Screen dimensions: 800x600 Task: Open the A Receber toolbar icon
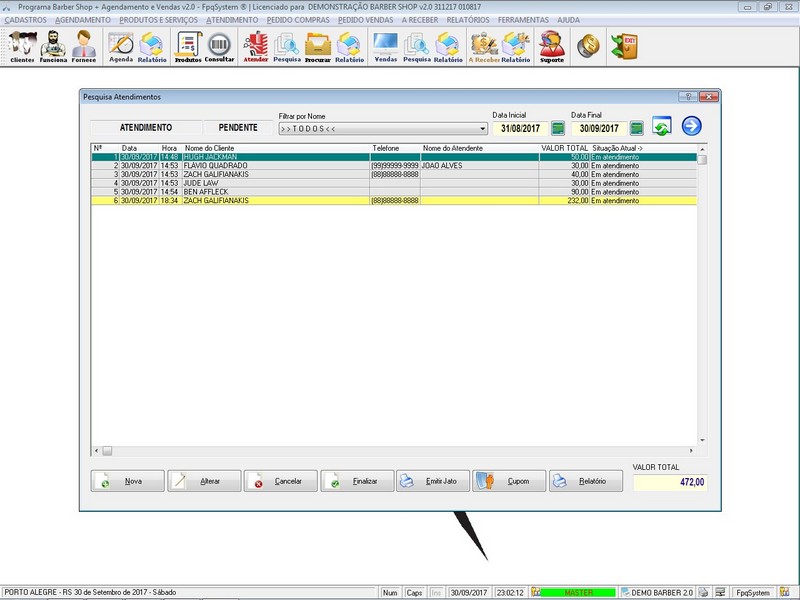point(484,46)
